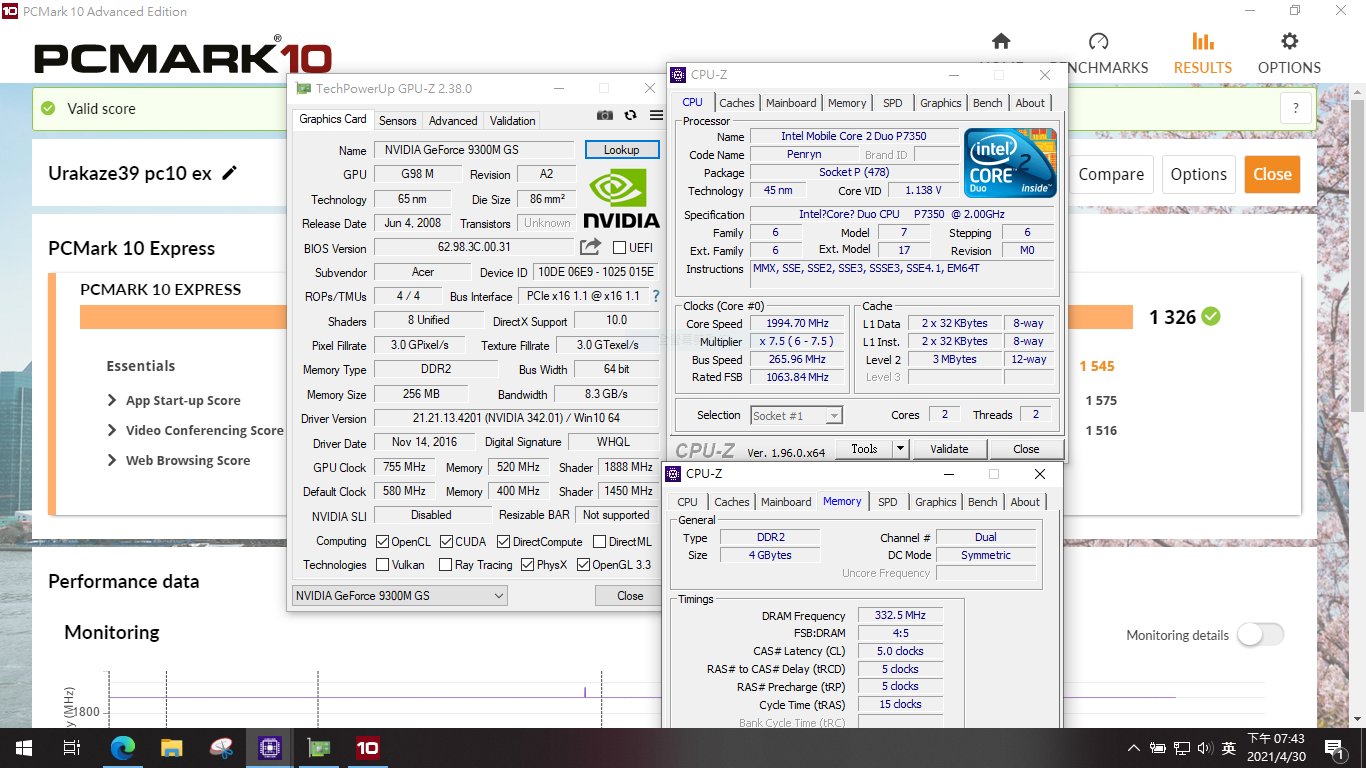Screen dimensions: 1366x768
Task: Click the GPU-Z refresh icon
Action: (x=630, y=116)
